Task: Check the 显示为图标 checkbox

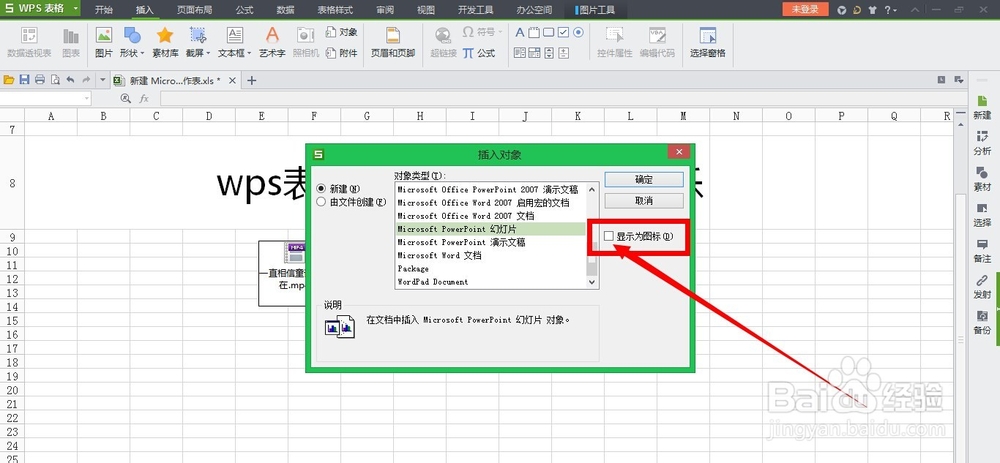Action: coord(609,236)
